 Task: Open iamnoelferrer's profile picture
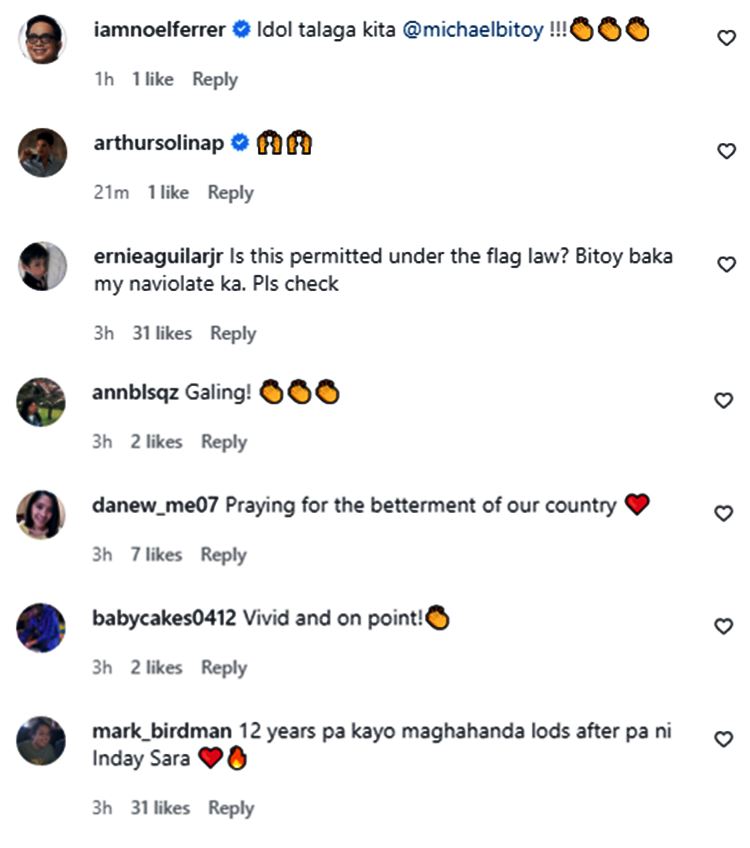click(42, 40)
